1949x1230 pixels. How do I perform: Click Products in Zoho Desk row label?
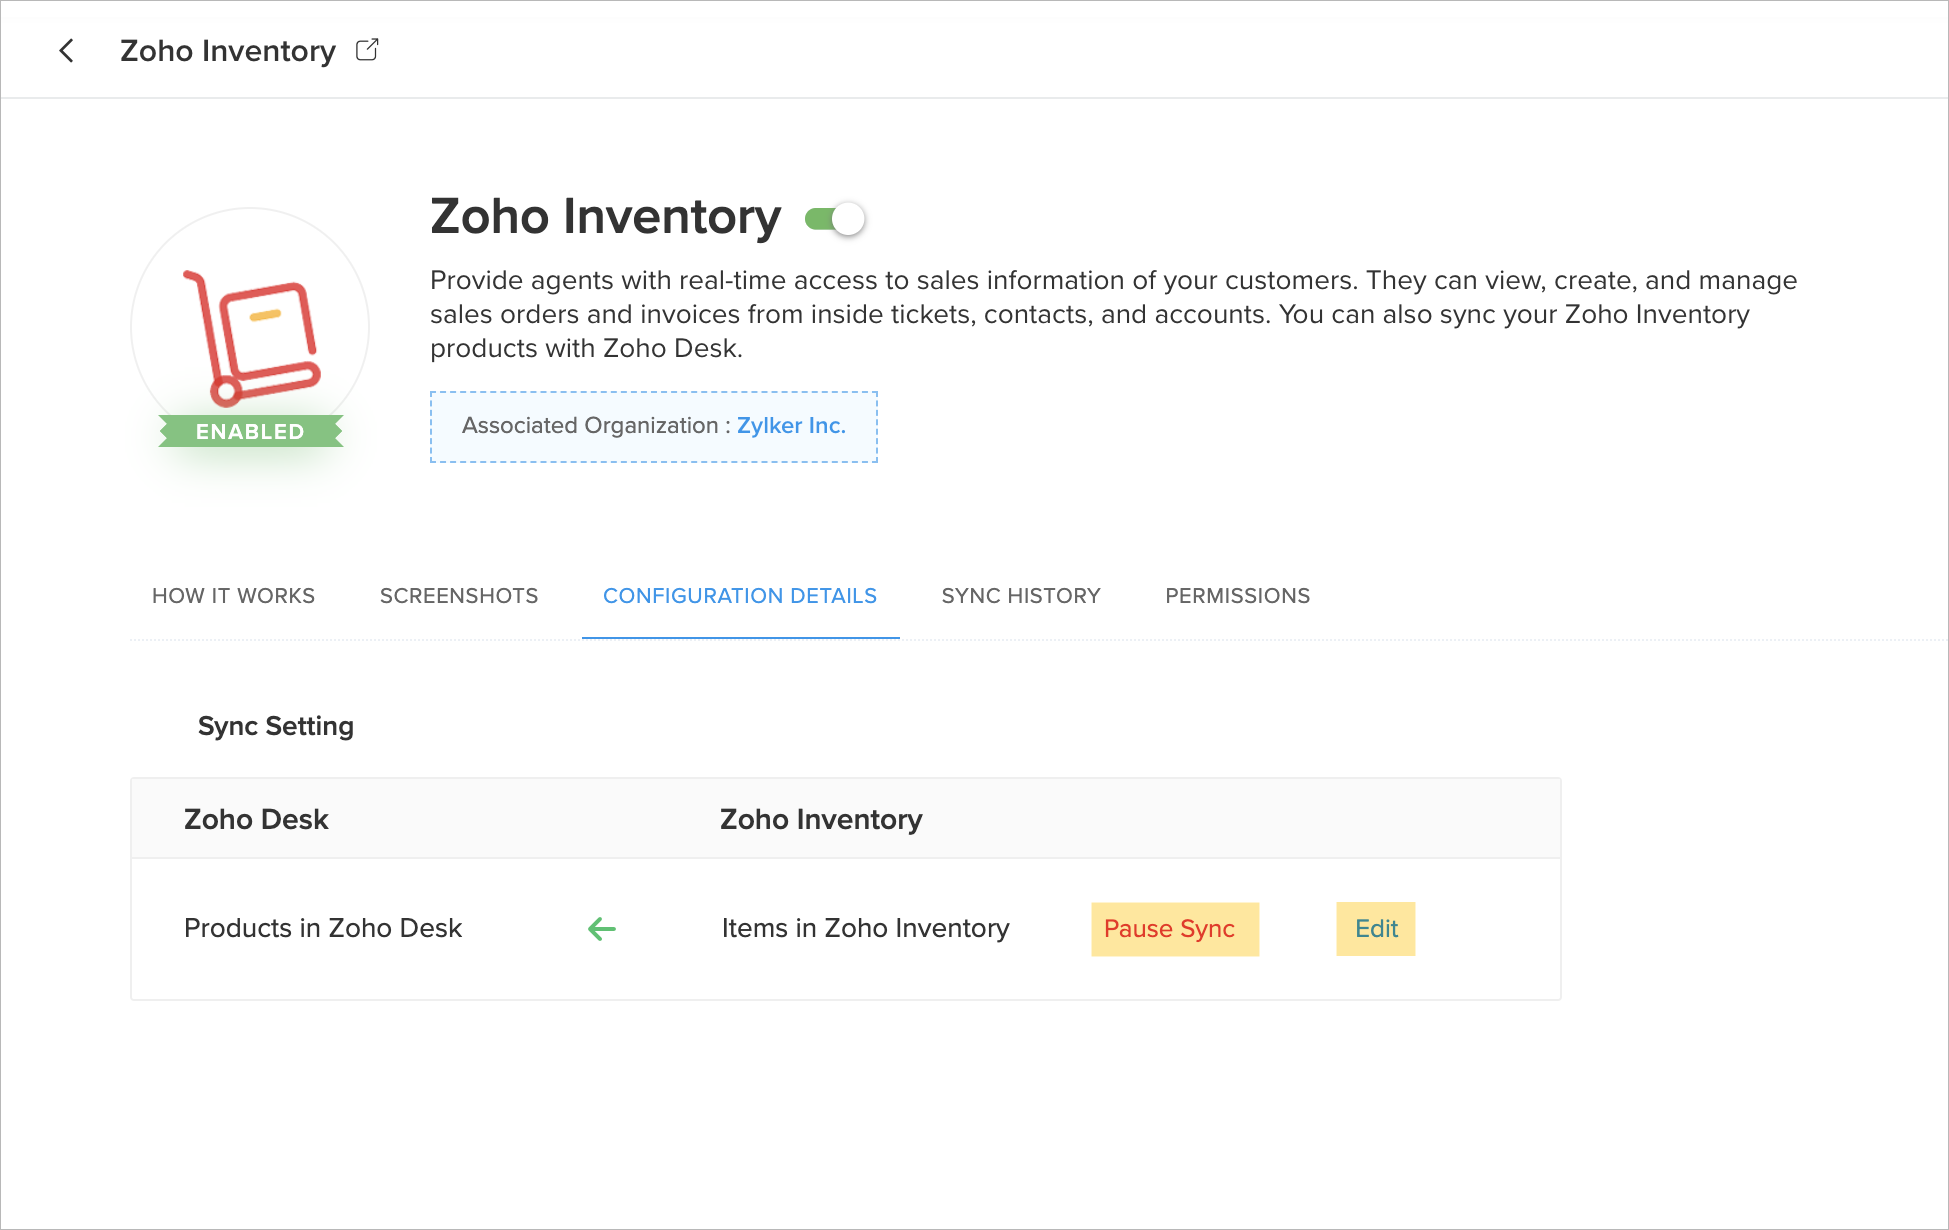(323, 929)
